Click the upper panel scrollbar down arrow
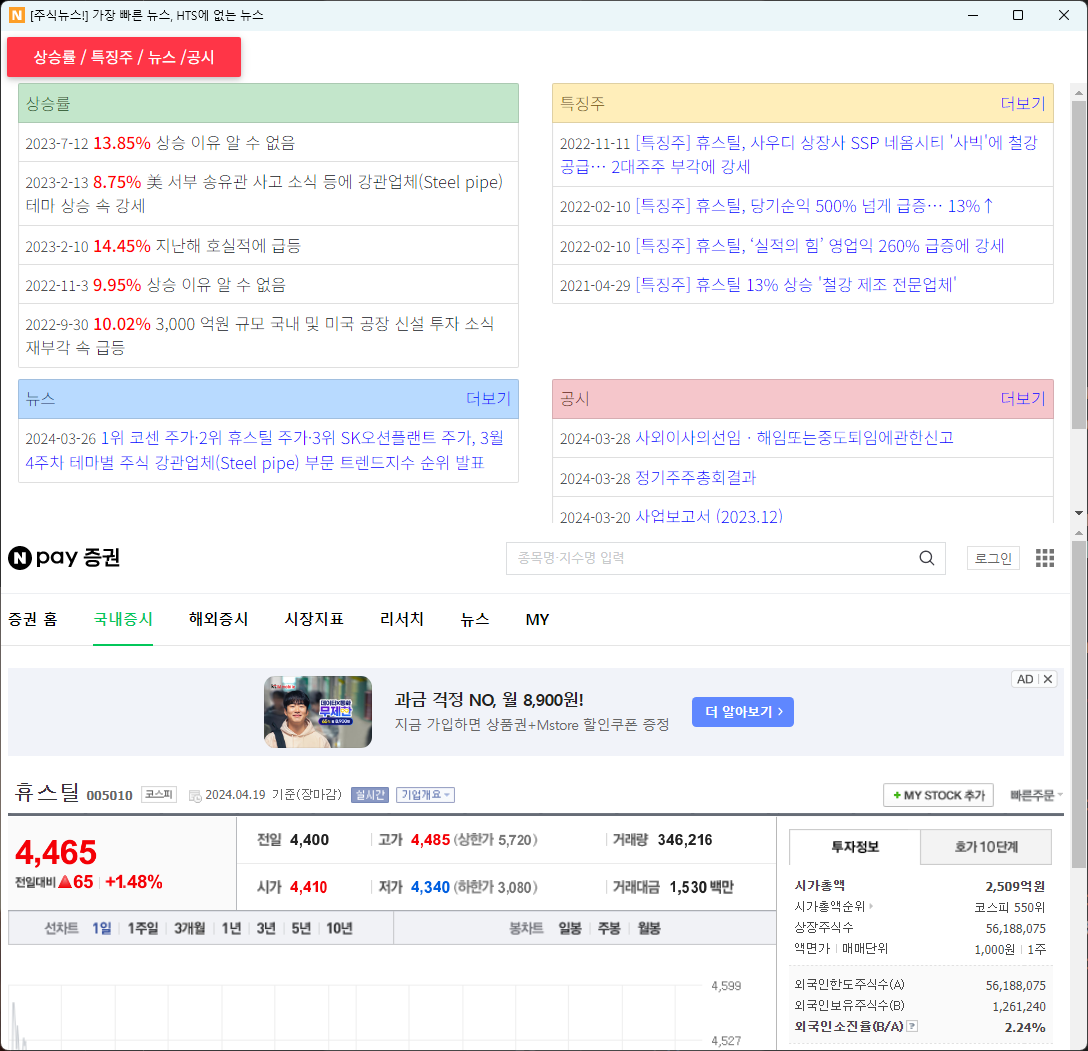Image resolution: width=1088 pixels, height=1051 pixels. pyautogui.click(x=1079, y=513)
